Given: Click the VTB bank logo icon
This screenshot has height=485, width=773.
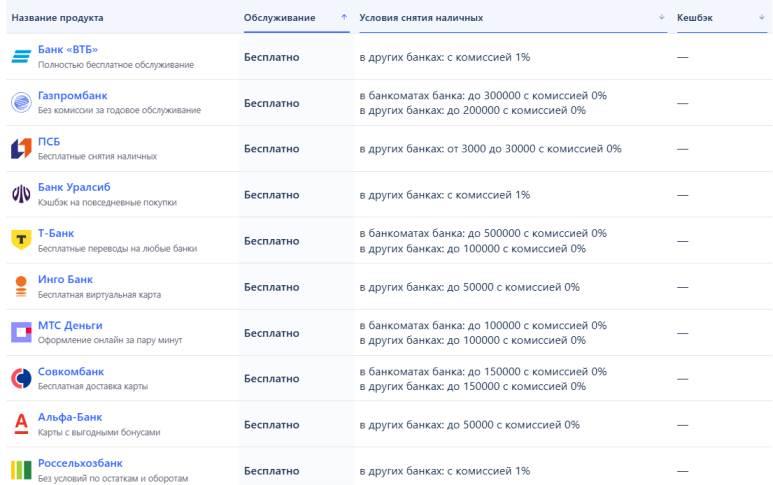Looking at the screenshot, I should tap(21, 57).
